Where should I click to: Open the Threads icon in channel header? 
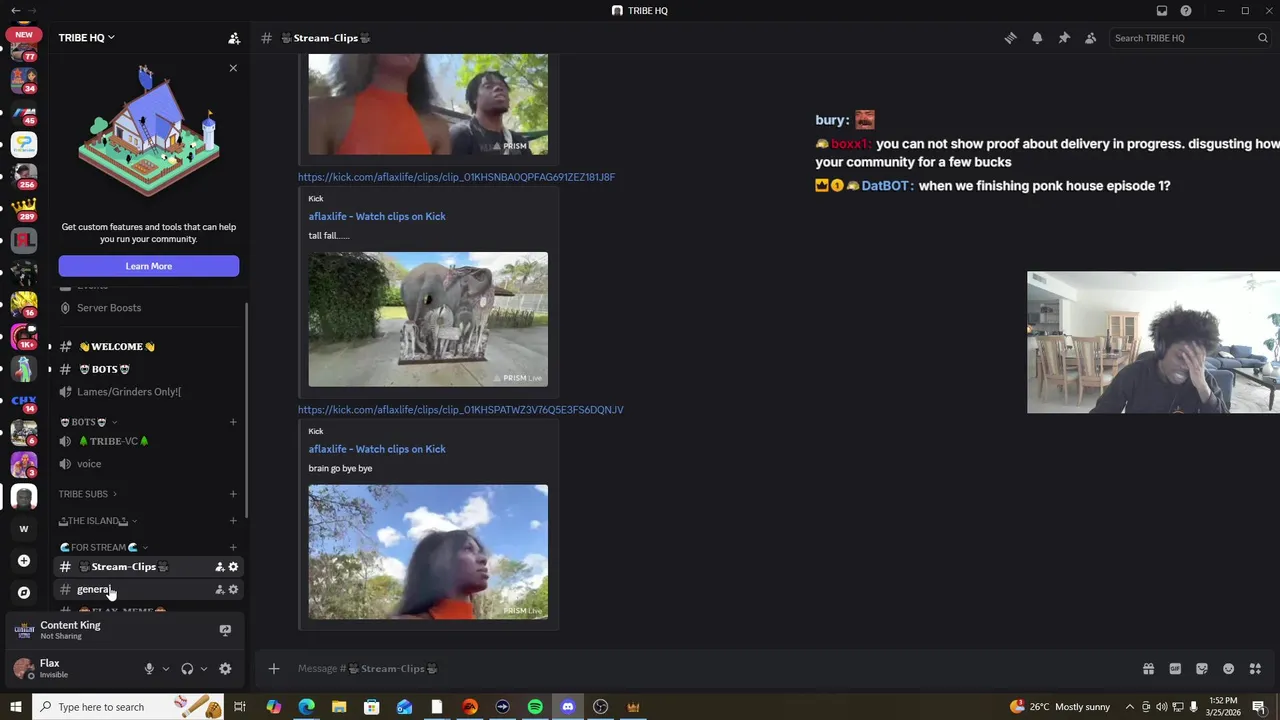[1010, 38]
